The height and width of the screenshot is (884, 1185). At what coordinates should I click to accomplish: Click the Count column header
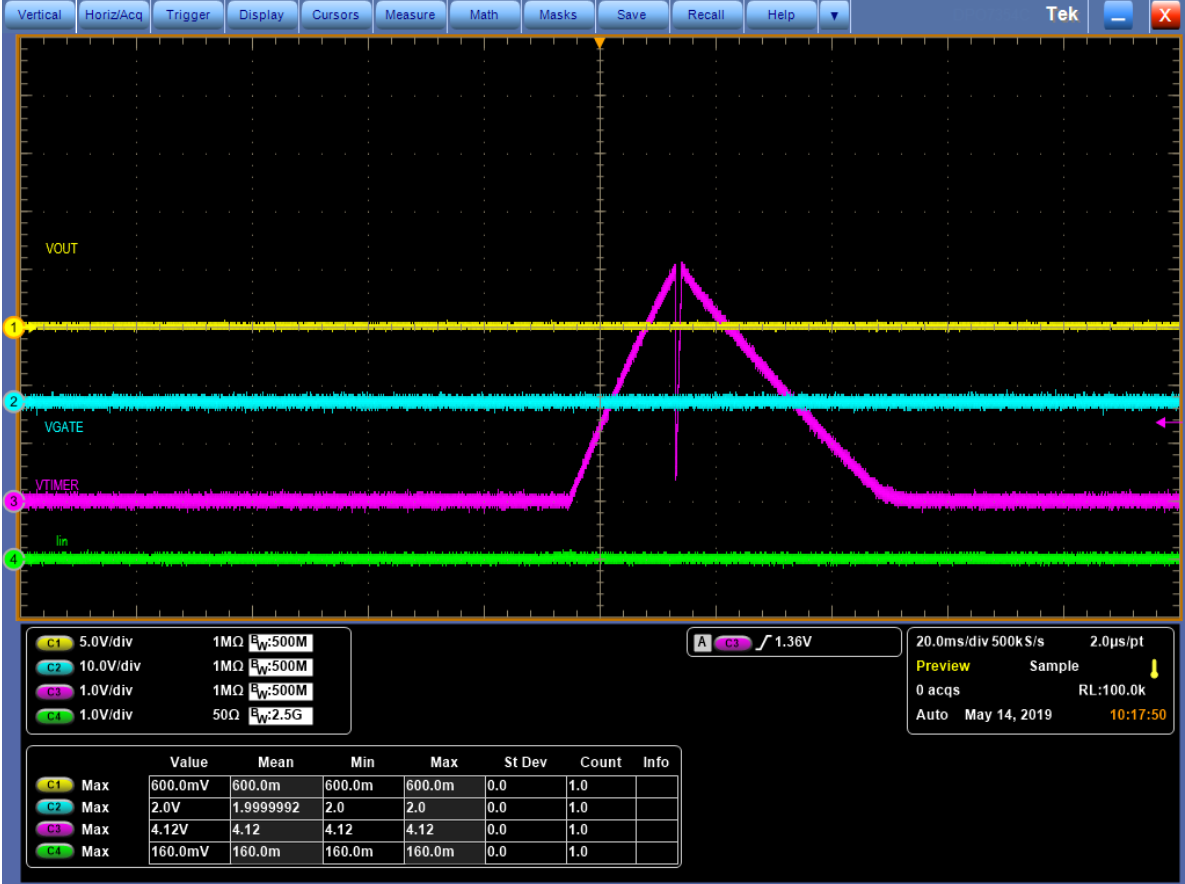click(x=601, y=762)
